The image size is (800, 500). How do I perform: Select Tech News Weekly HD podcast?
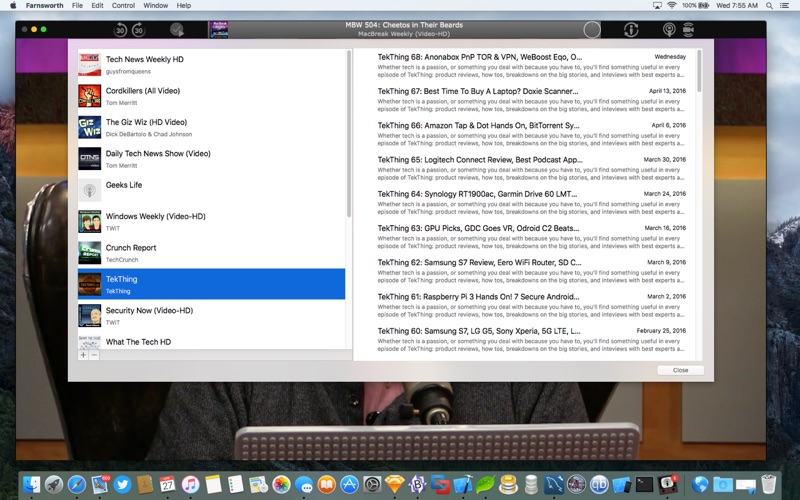click(x=210, y=64)
